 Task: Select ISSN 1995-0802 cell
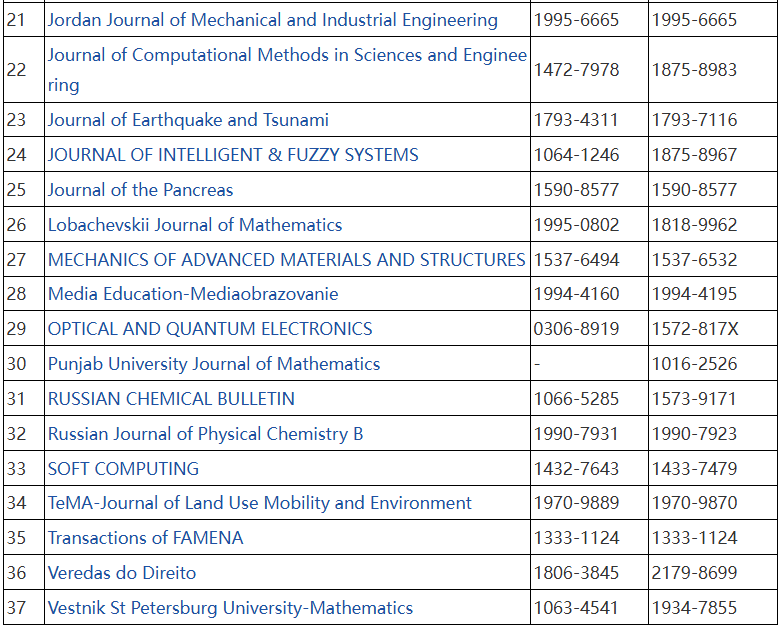coord(589,224)
